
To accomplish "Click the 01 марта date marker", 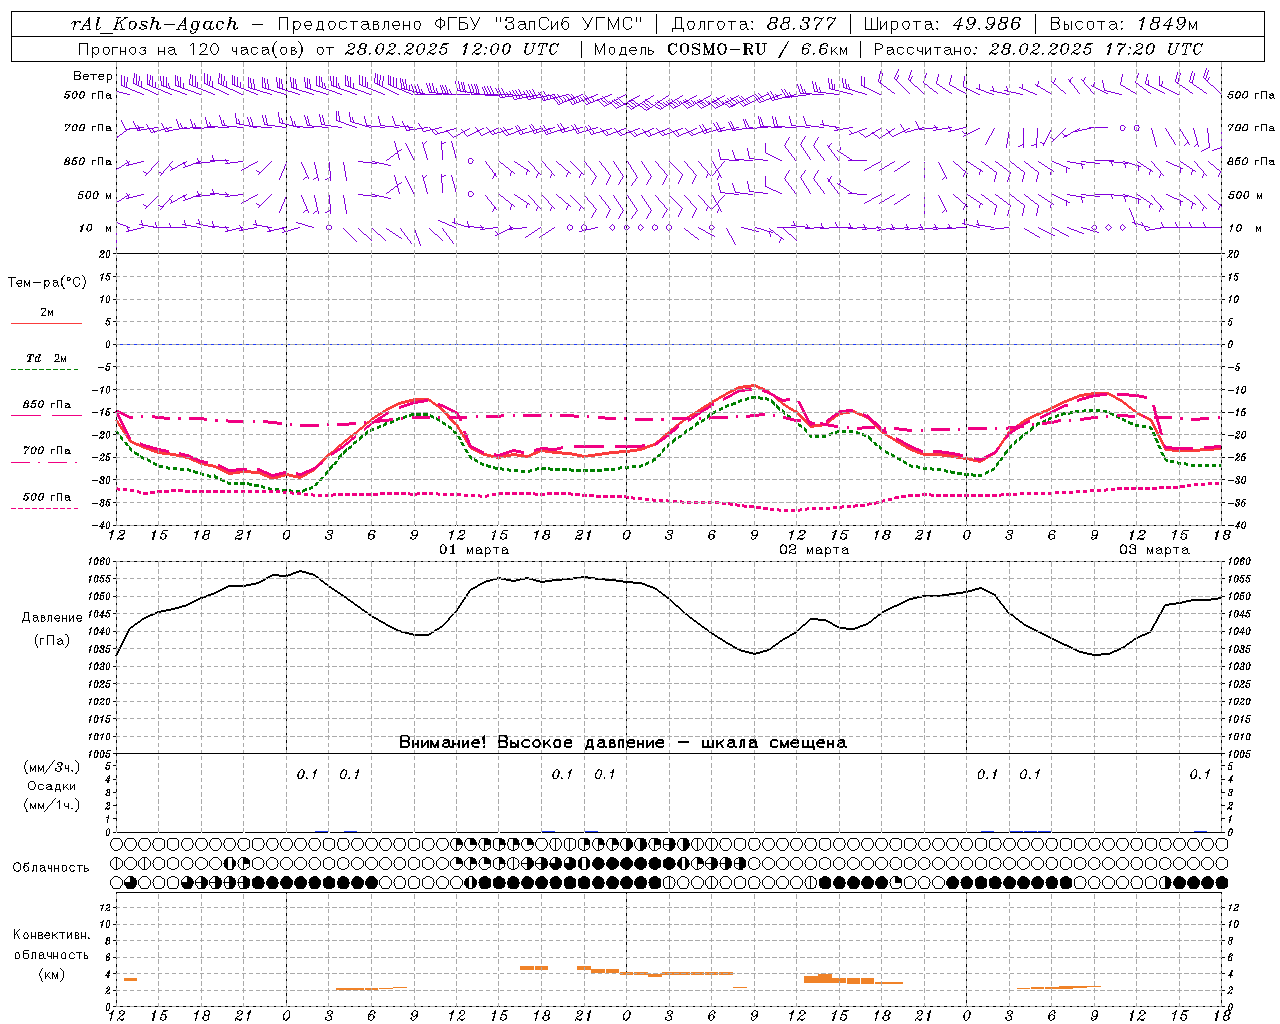I will click(x=474, y=550).
